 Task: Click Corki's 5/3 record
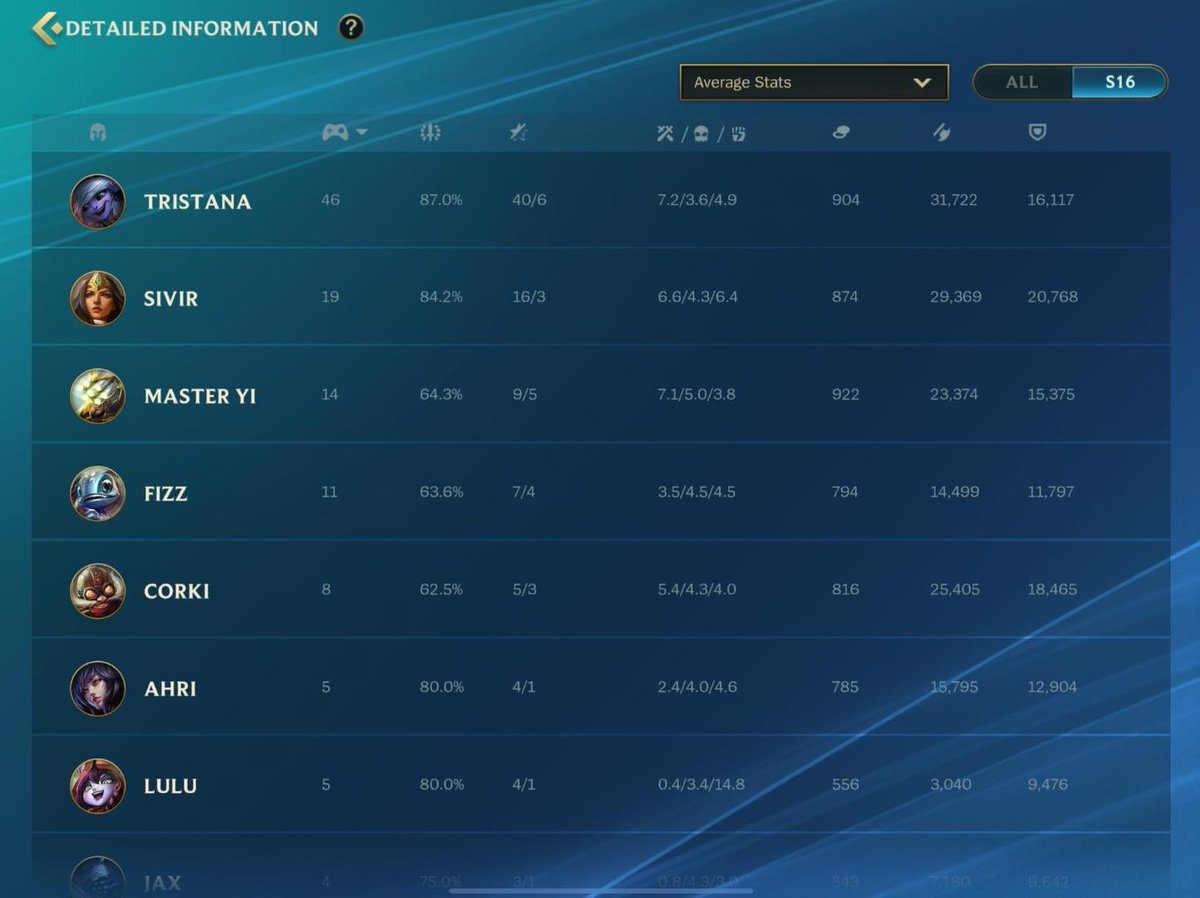(x=524, y=590)
